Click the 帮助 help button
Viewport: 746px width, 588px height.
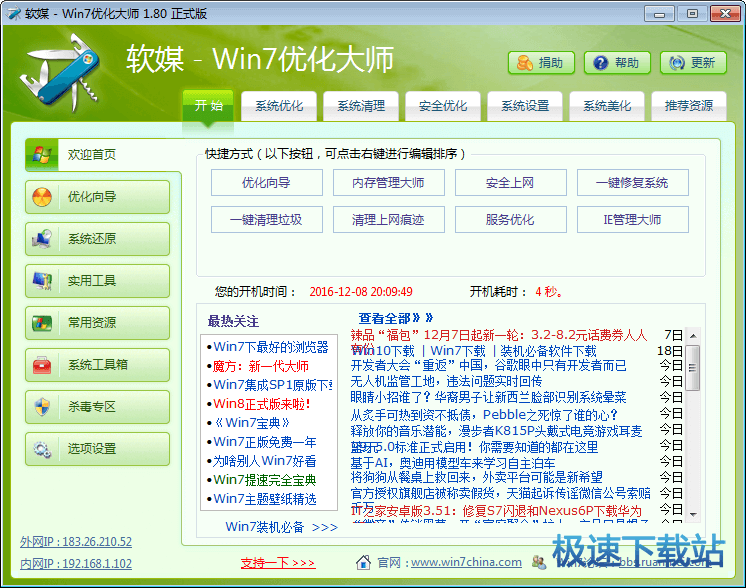coord(617,63)
